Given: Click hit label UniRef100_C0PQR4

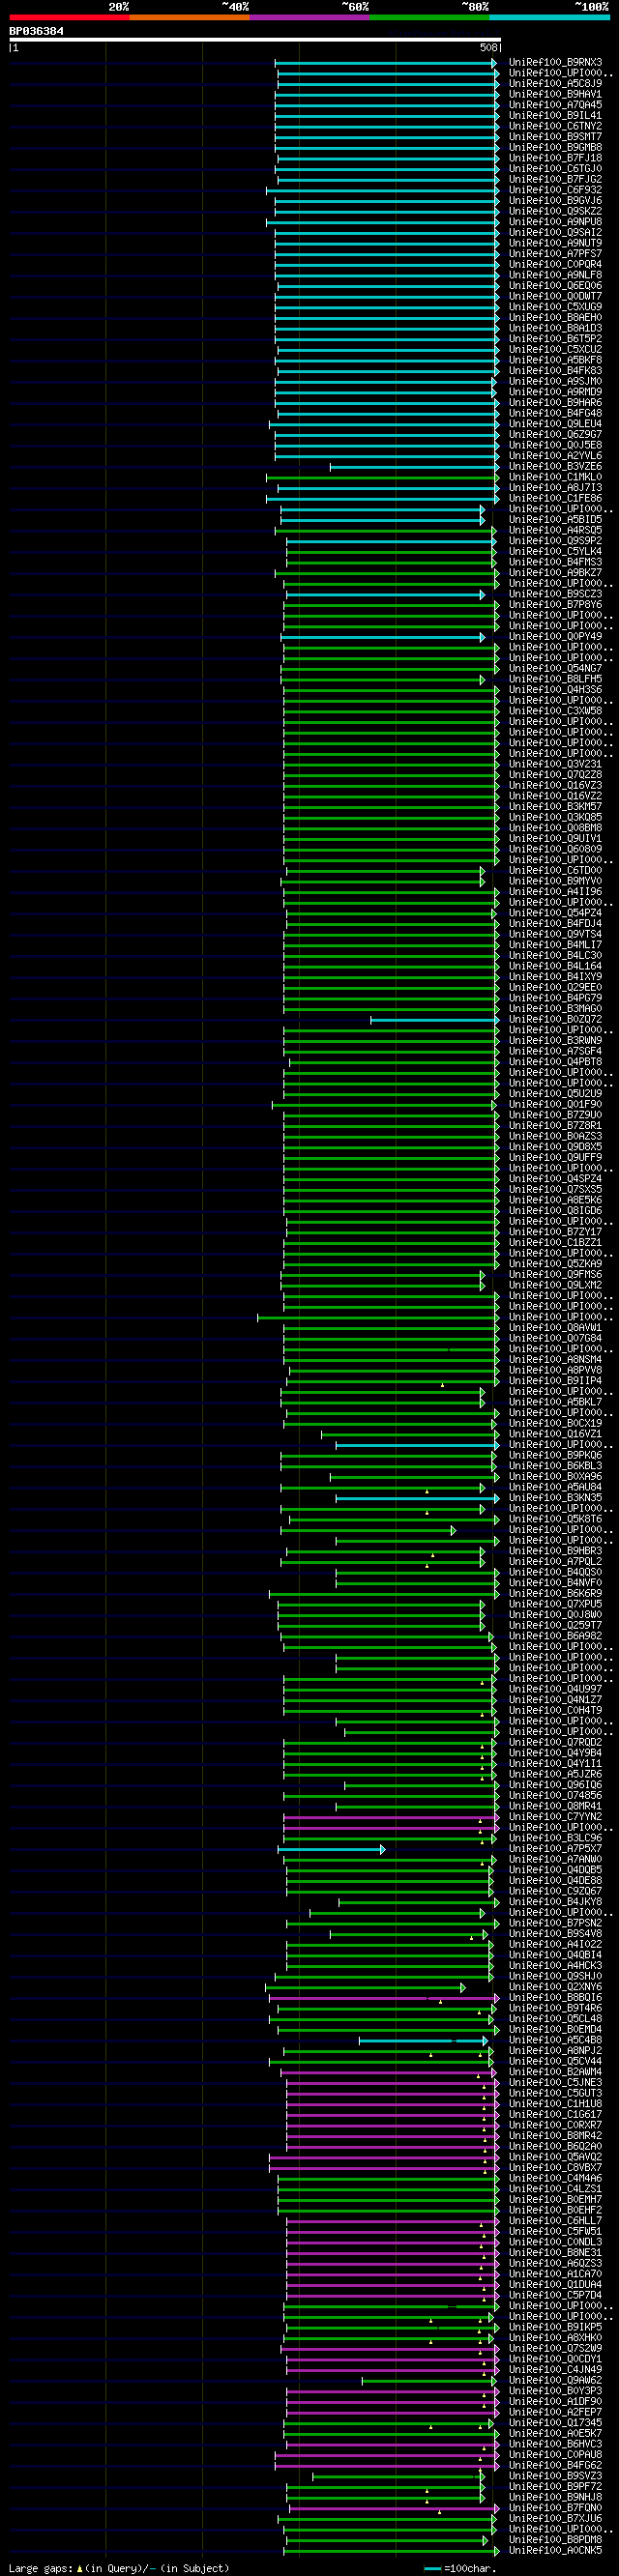Looking at the screenshot, I should tap(555, 265).
